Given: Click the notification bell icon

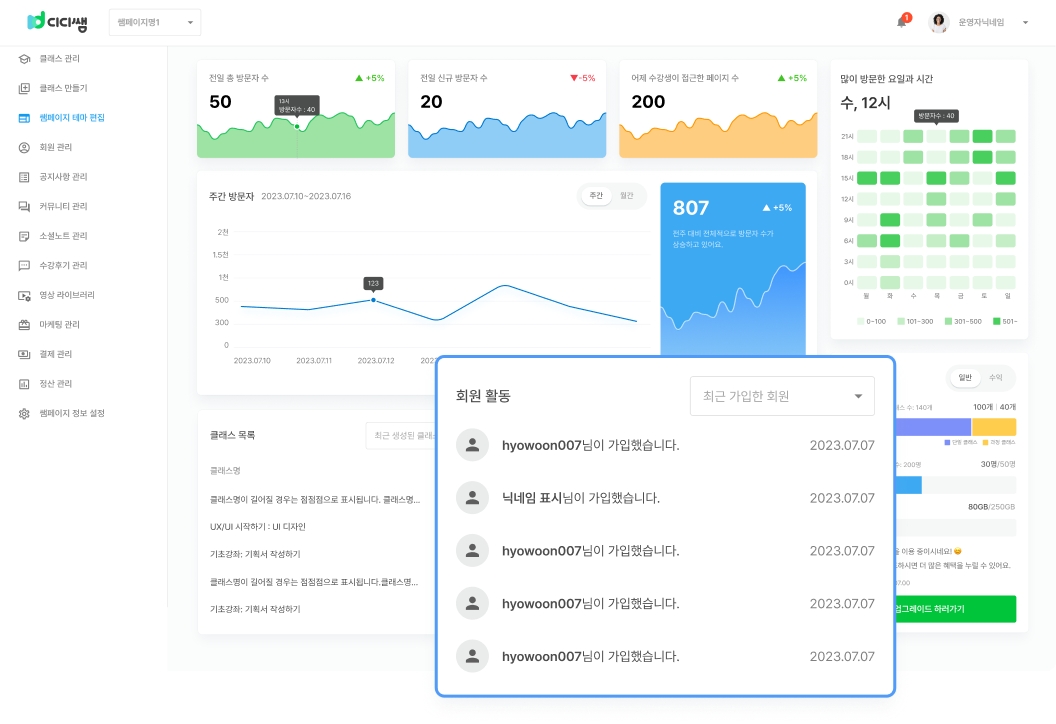Looking at the screenshot, I should point(901,22).
